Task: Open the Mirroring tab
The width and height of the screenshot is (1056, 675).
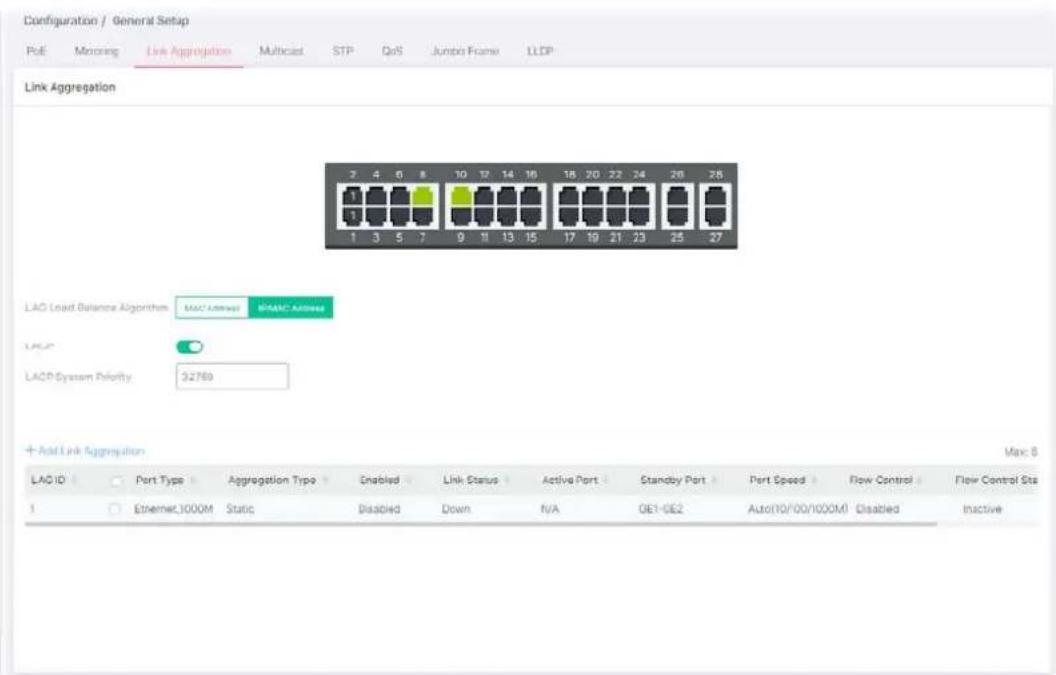Action: click(x=96, y=51)
